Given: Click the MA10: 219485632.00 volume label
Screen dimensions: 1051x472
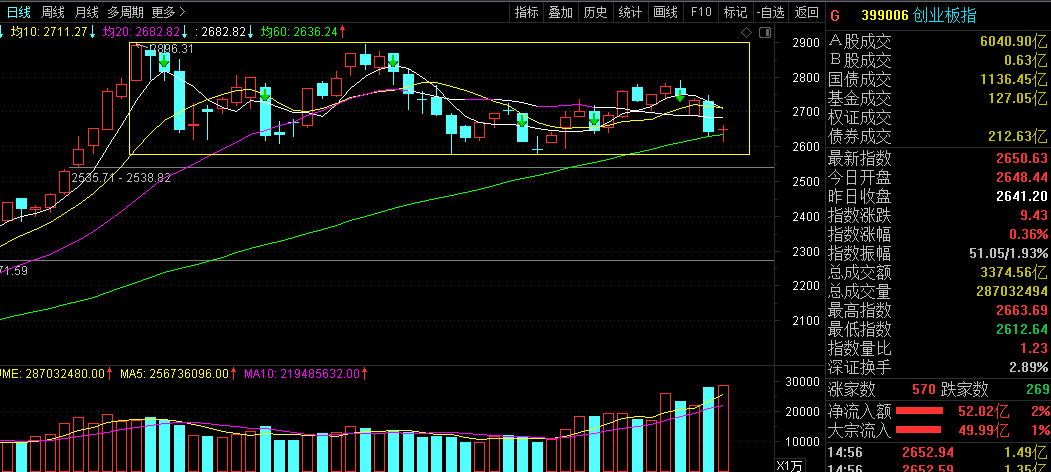Looking at the screenshot, I should (304, 373).
